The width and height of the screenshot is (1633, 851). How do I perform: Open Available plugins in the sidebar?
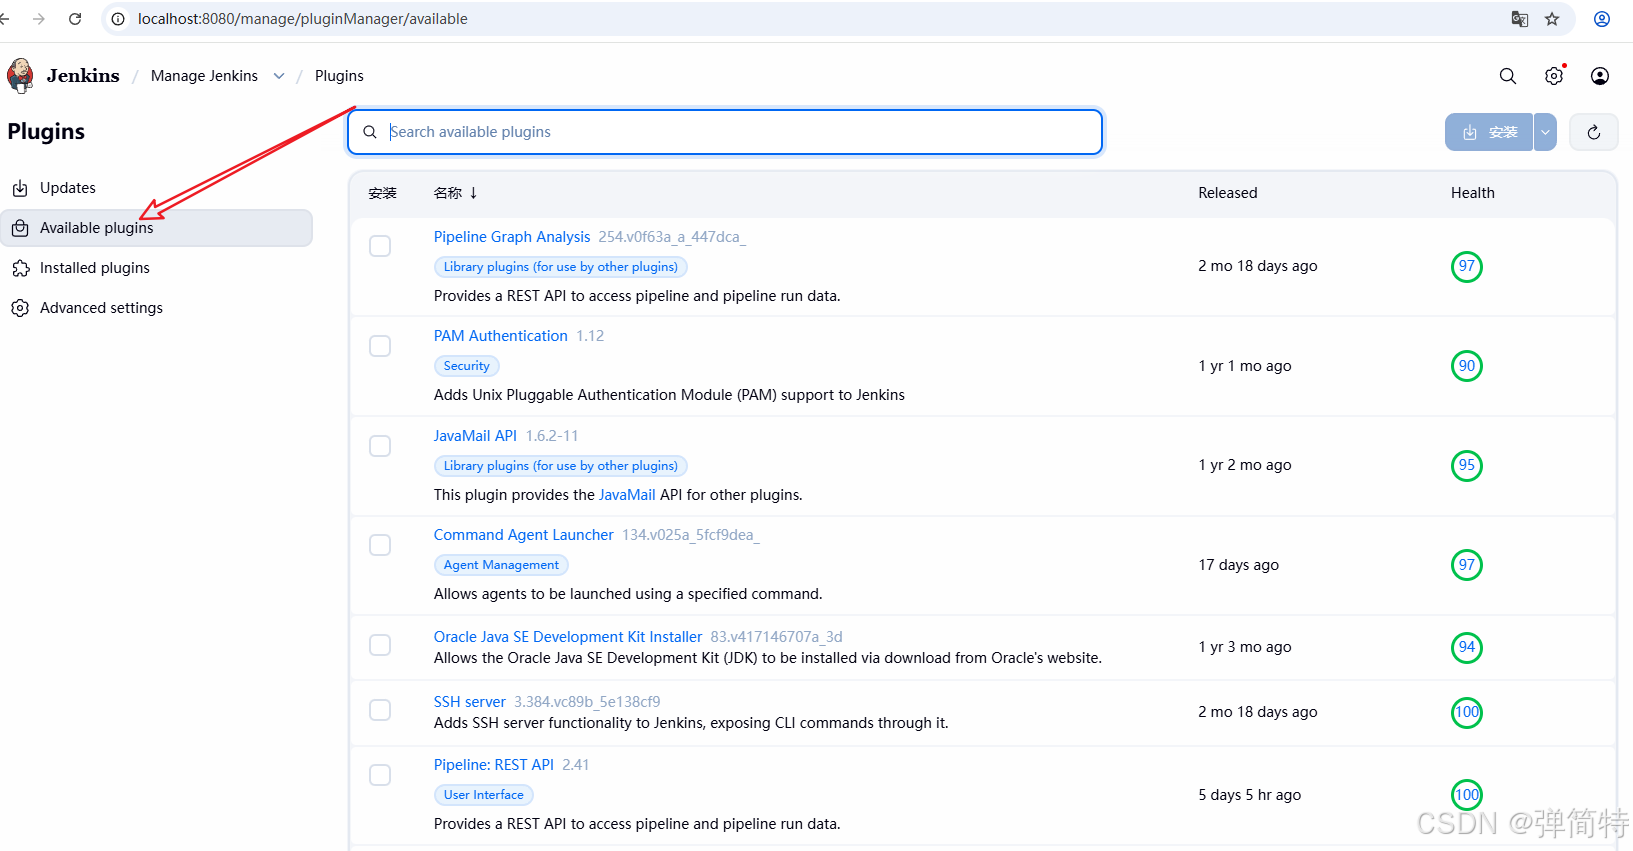pyautogui.click(x=157, y=228)
